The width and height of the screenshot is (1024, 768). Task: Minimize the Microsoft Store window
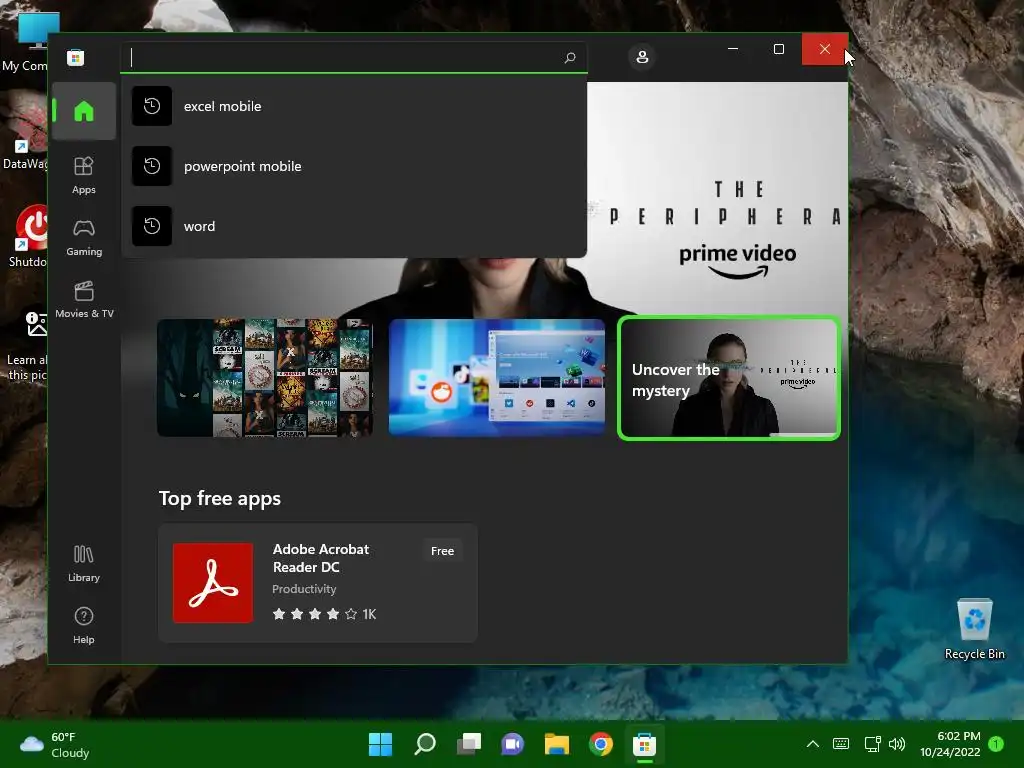click(733, 49)
